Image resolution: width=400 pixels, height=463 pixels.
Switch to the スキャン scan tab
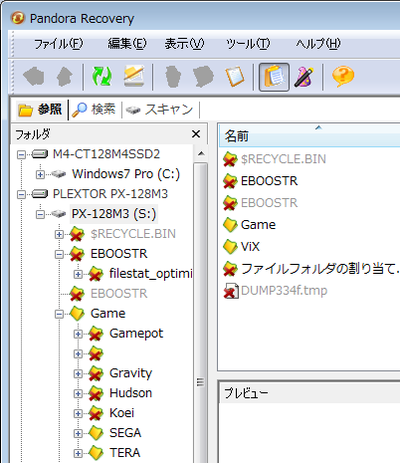[x=160, y=109]
